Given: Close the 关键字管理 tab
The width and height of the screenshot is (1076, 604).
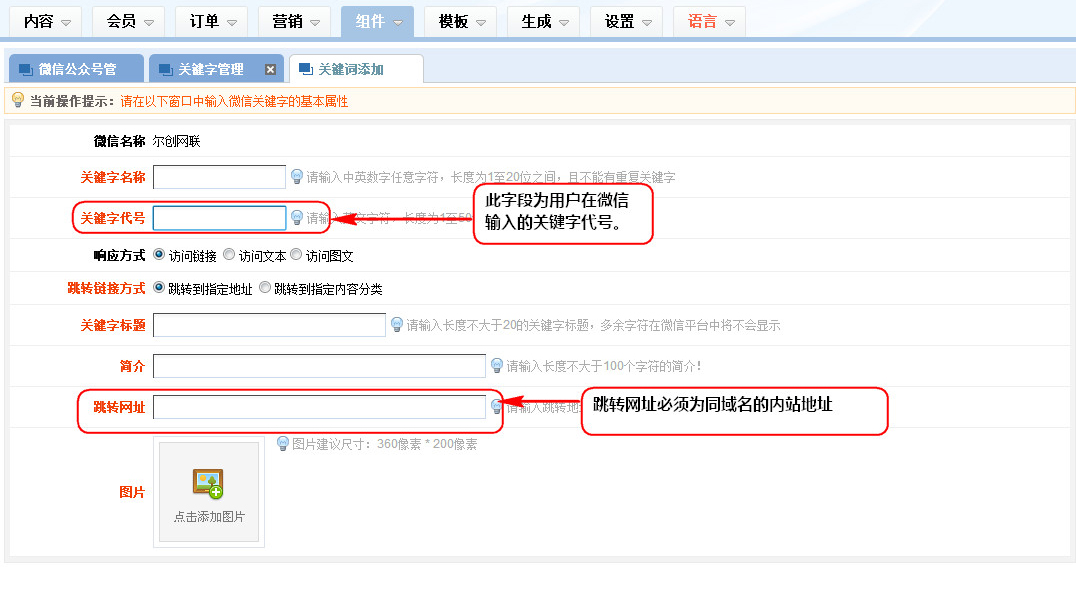Looking at the screenshot, I should 270,69.
